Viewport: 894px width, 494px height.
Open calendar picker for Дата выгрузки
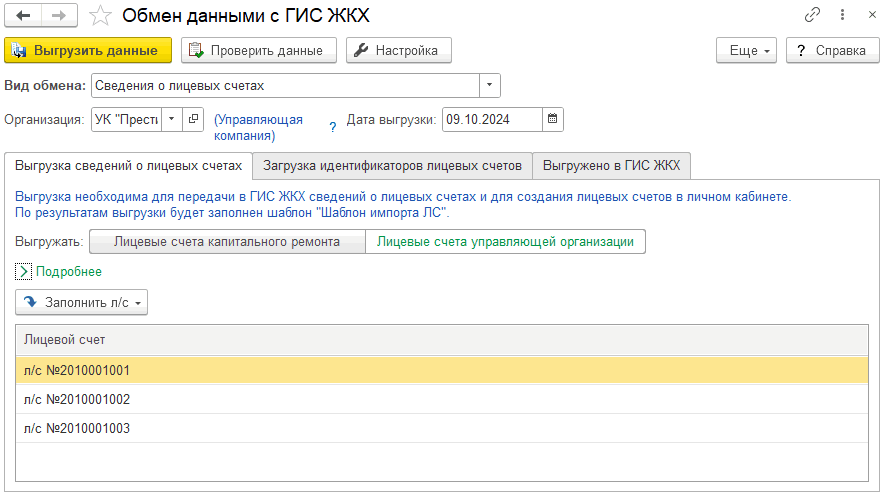click(552, 119)
